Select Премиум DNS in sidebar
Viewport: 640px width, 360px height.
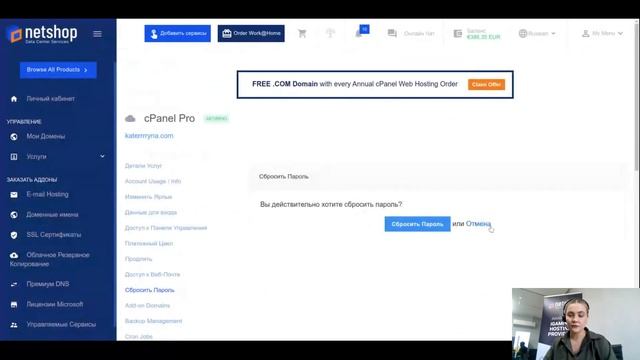(x=48, y=284)
